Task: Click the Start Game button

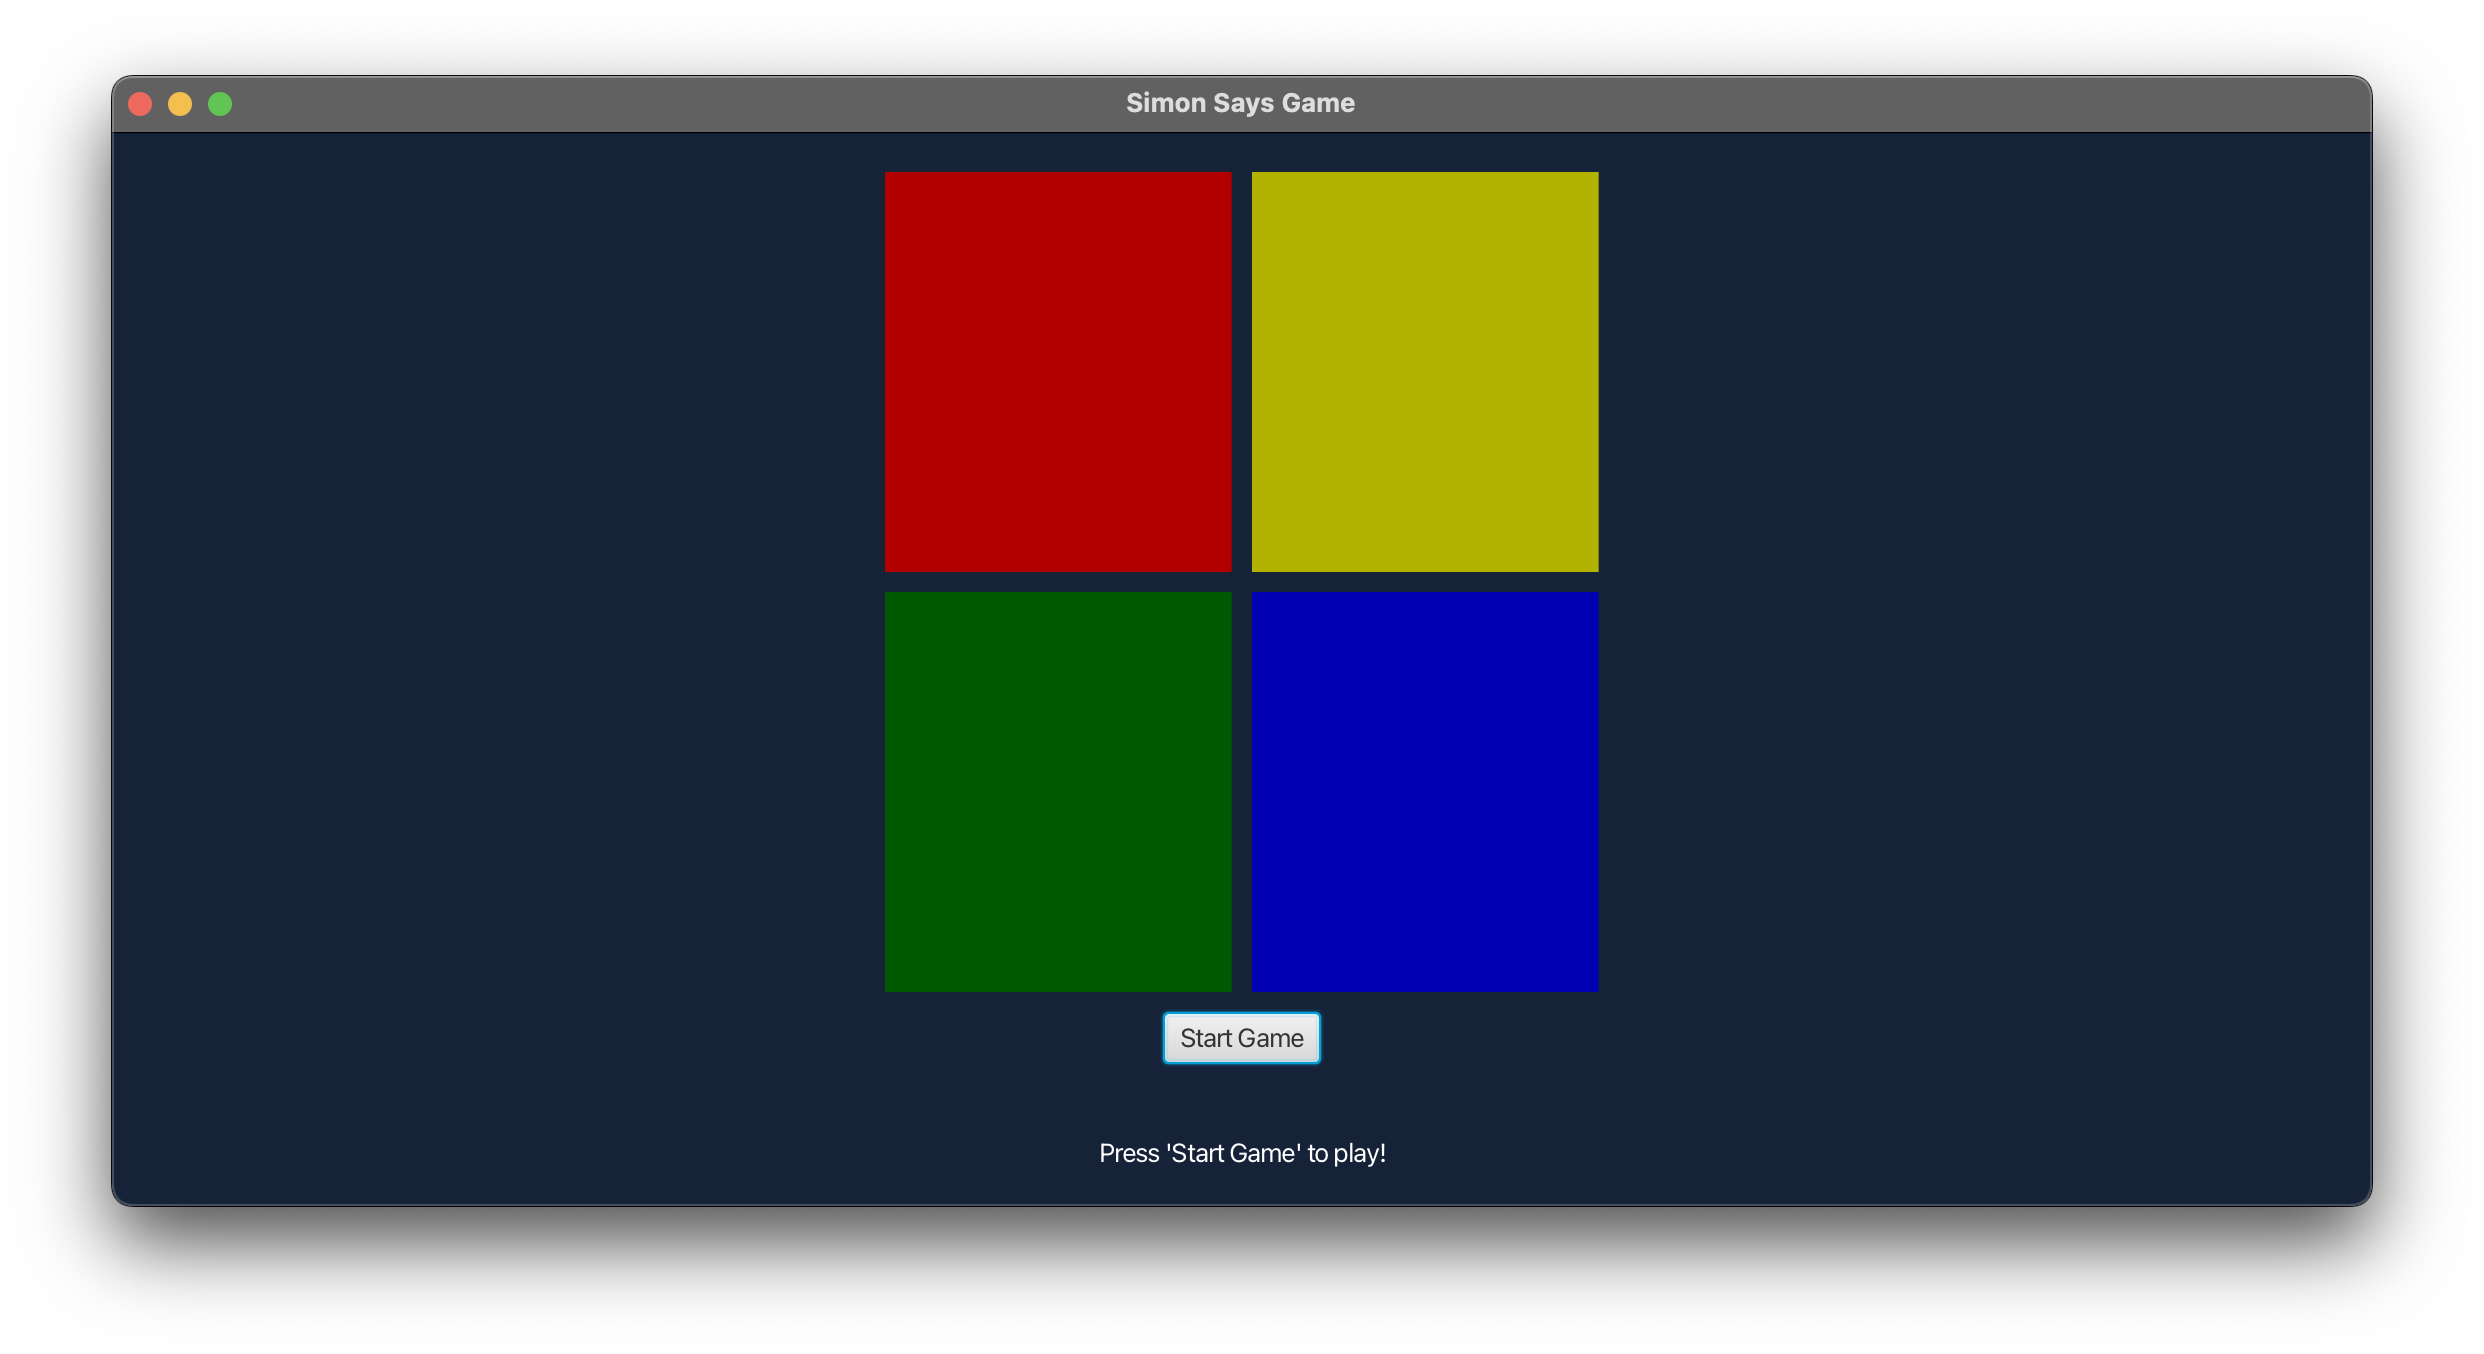Action: pyautogui.click(x=1242, y=1037)
